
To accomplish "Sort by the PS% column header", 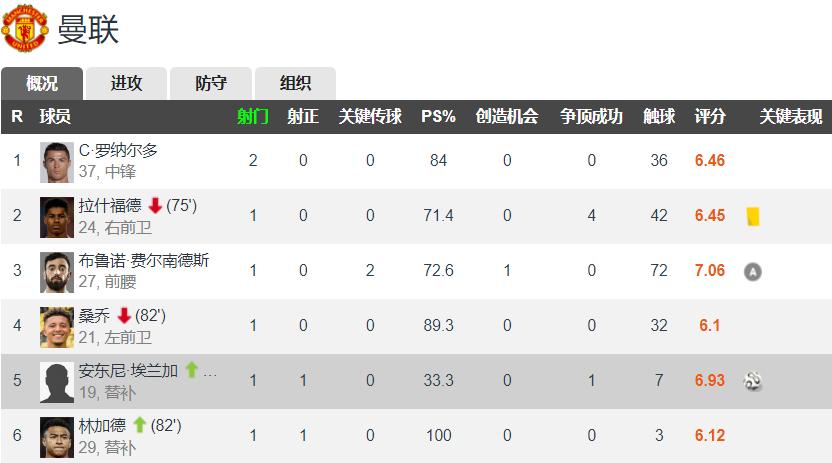I will pos(438,116).
